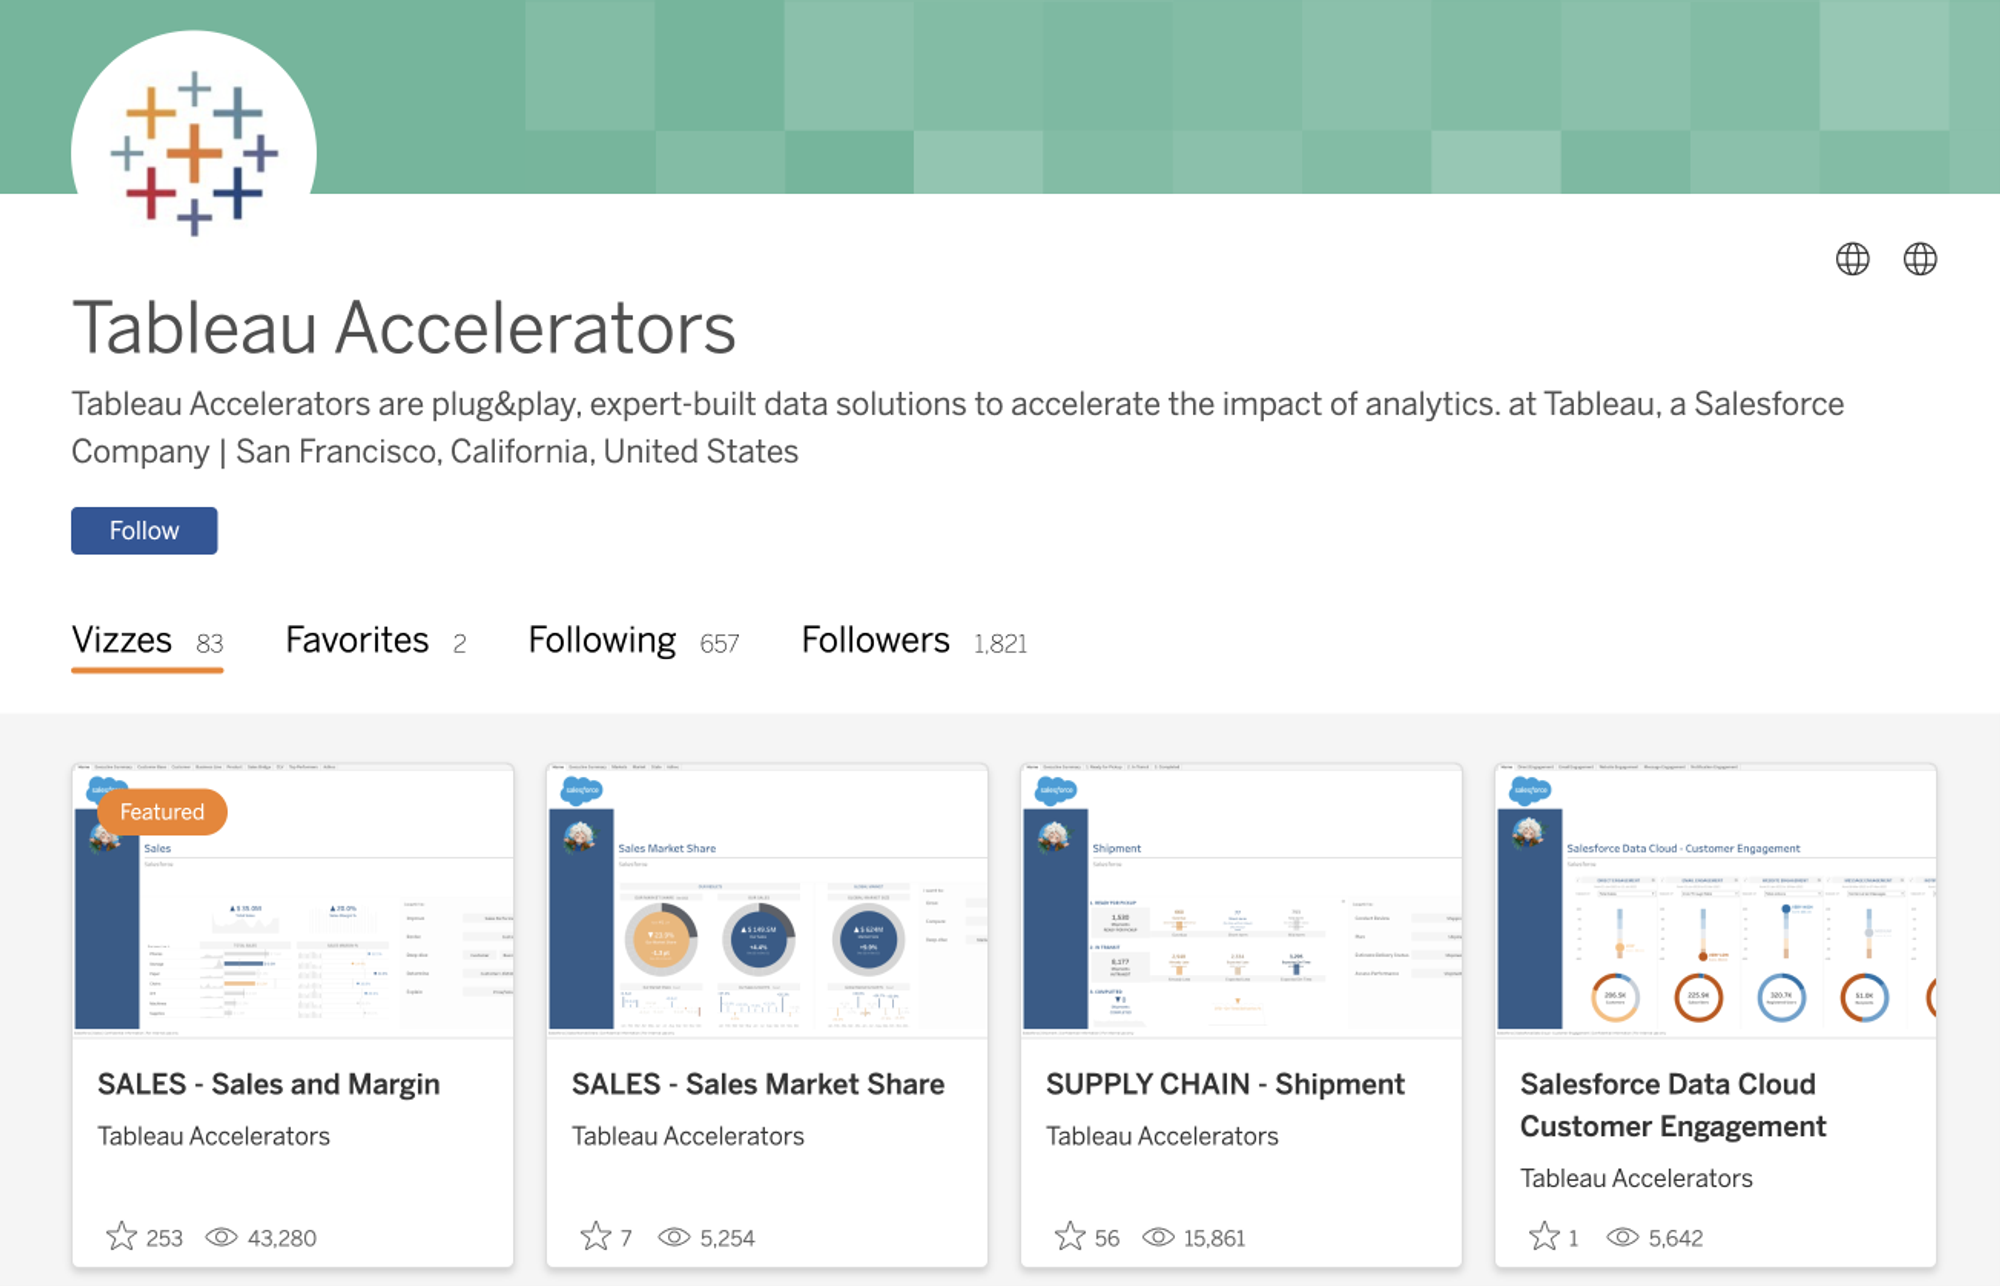Click the eye icon showing 15,861 views
Screen dimensions: 2000x1286
coord(1158,1237)
